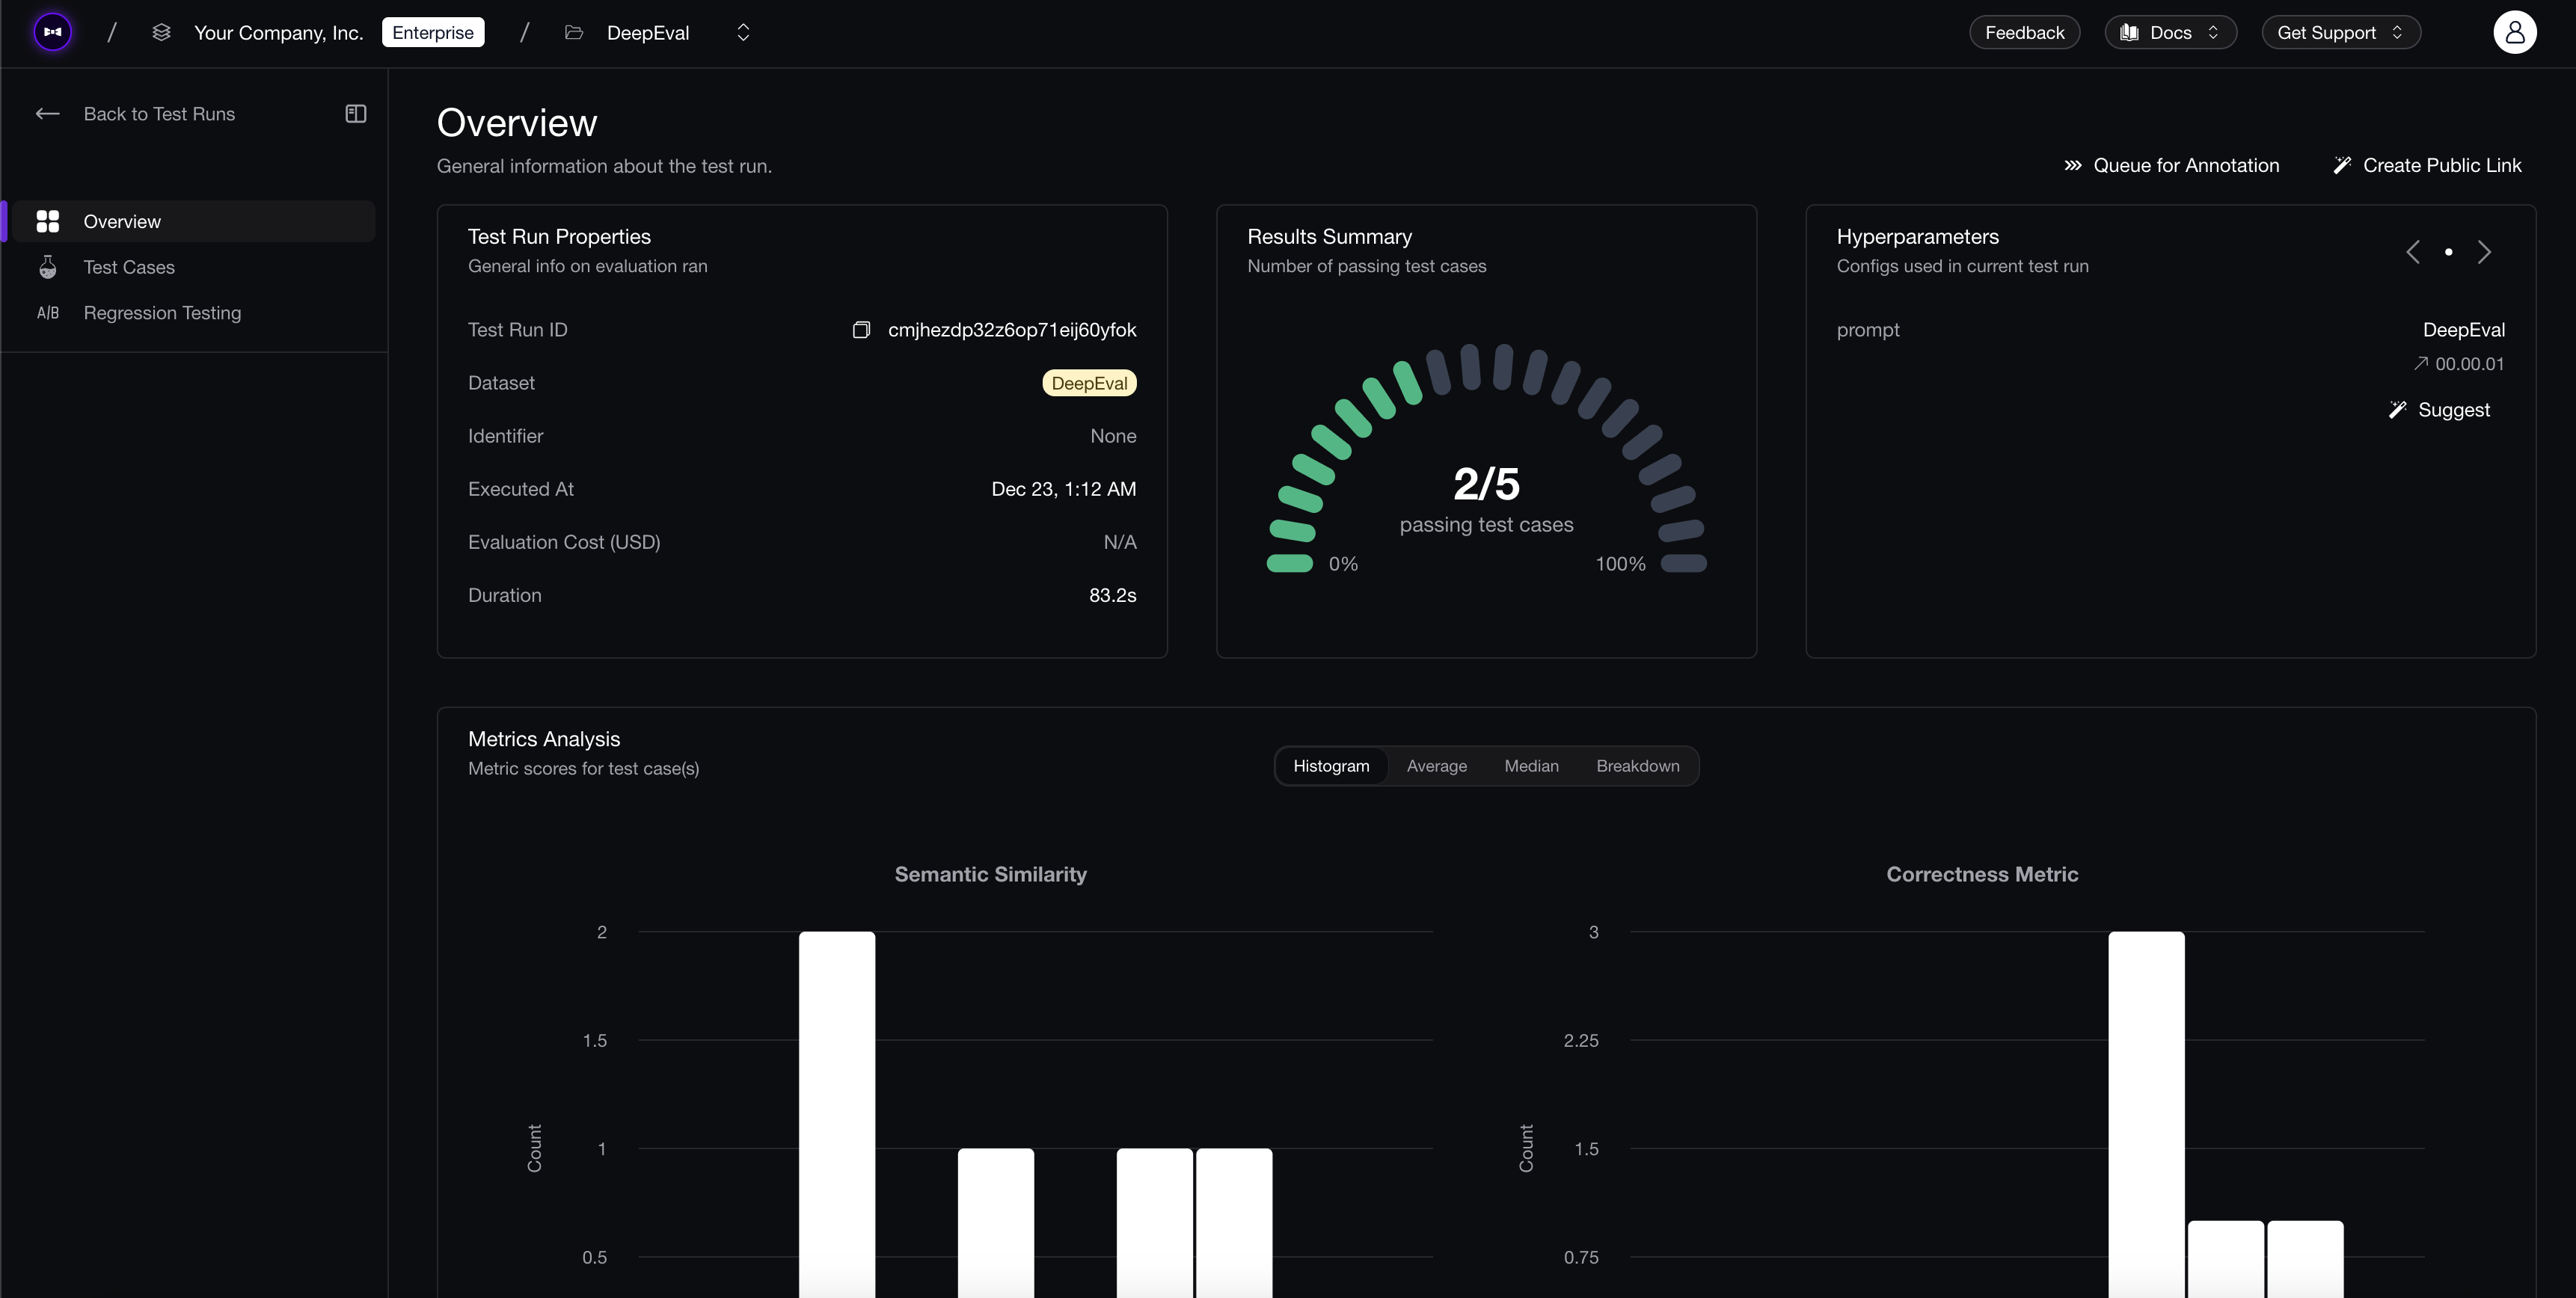
Task: Switch to the Average metrics tab
Action: click(1437, 765)
